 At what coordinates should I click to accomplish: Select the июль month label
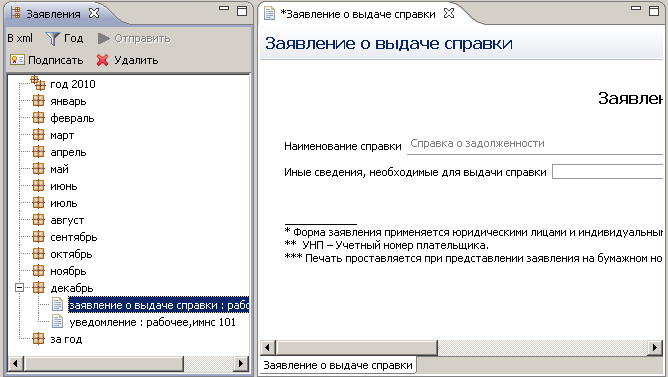coord(63,203)
